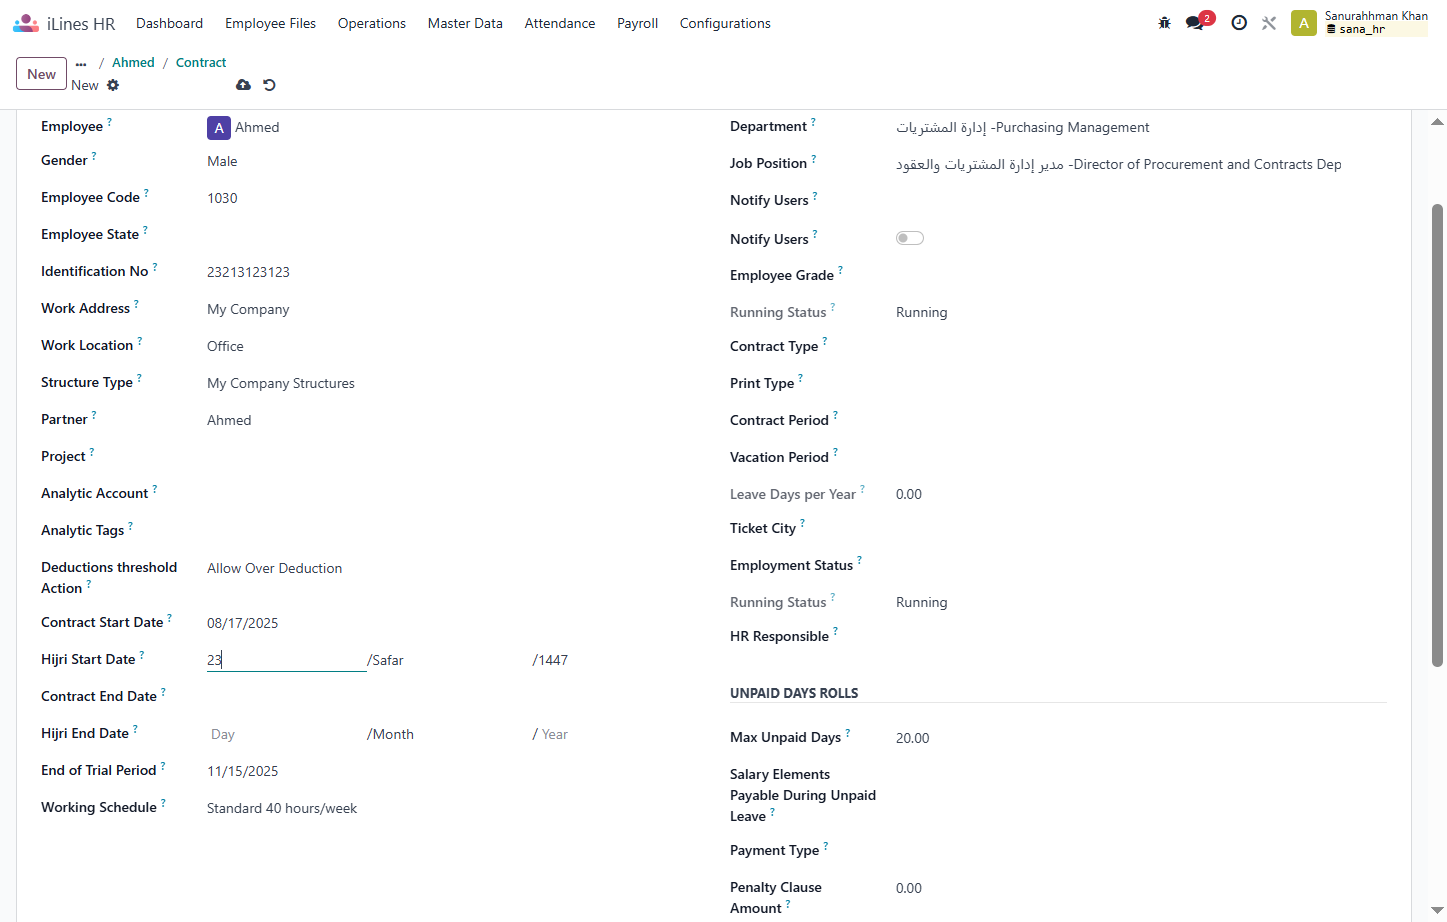Screen dimensions: 1447x922
Task: Go to Ahmed breadcrumb link
Action: (133, 62)
